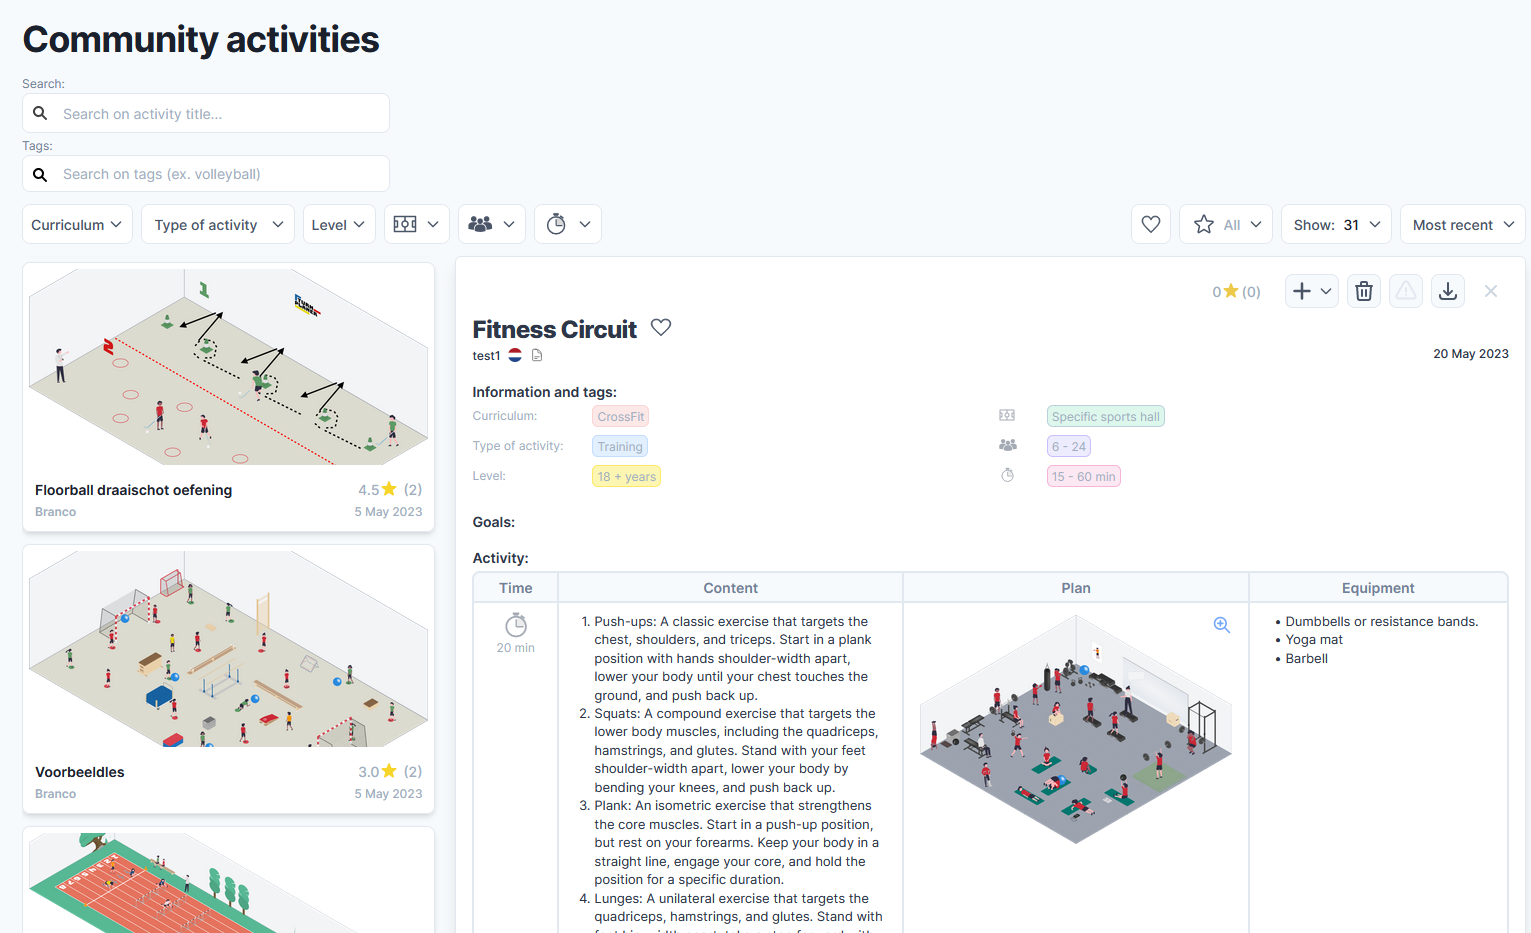This screenshot has height=933, width=1531.
Task: Close the Fitness Circuit detail panel
Action: [x=1491, y=290]
